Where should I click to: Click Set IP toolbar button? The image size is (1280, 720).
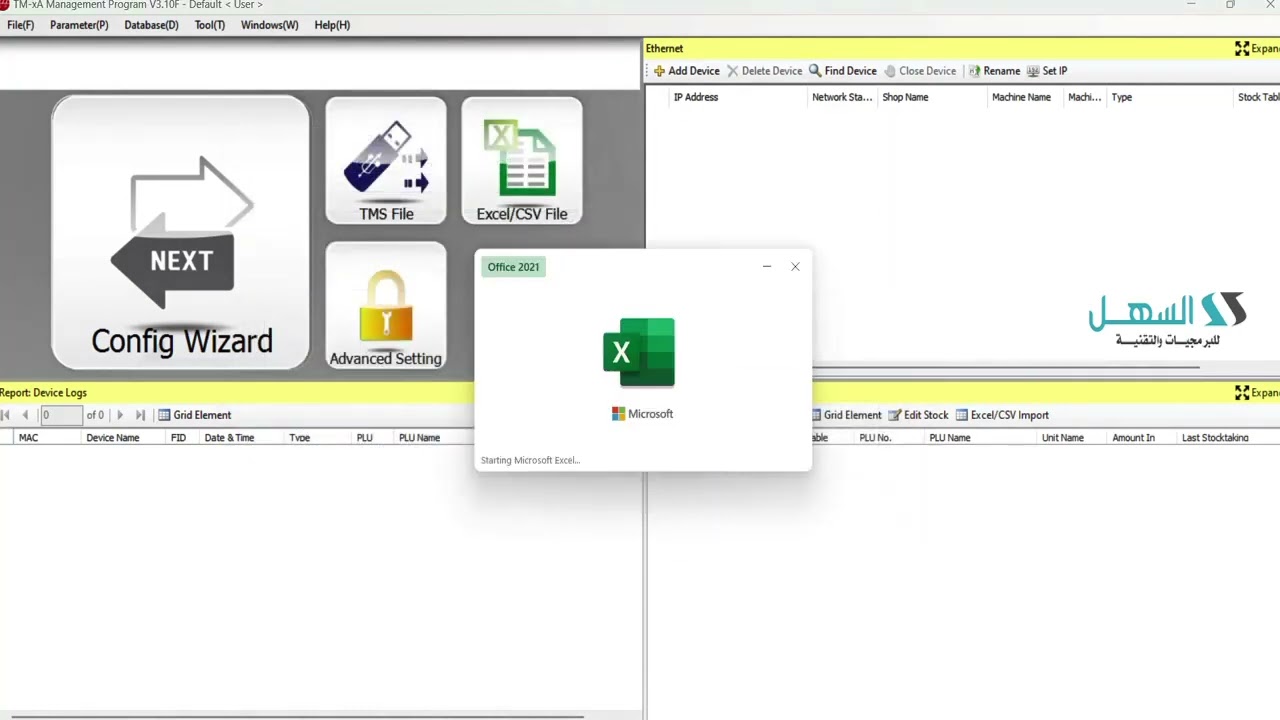click(1047, 71)
